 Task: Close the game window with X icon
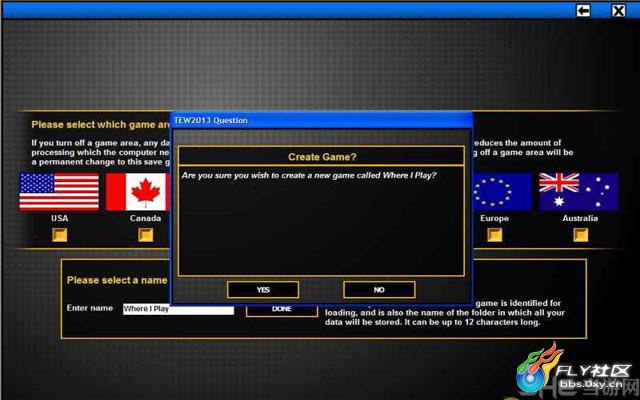(618, 10)
